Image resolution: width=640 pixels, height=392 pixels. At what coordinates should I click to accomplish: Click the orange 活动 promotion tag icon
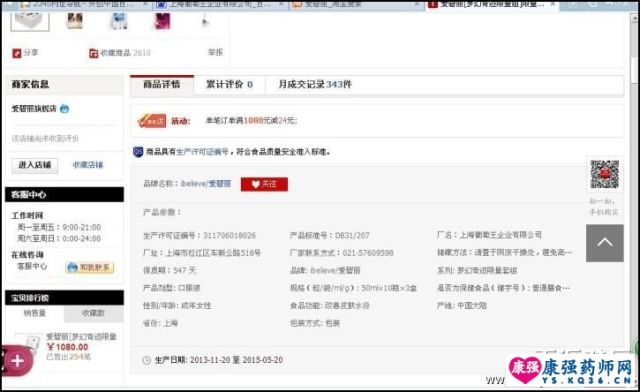(x=152, y=121)
